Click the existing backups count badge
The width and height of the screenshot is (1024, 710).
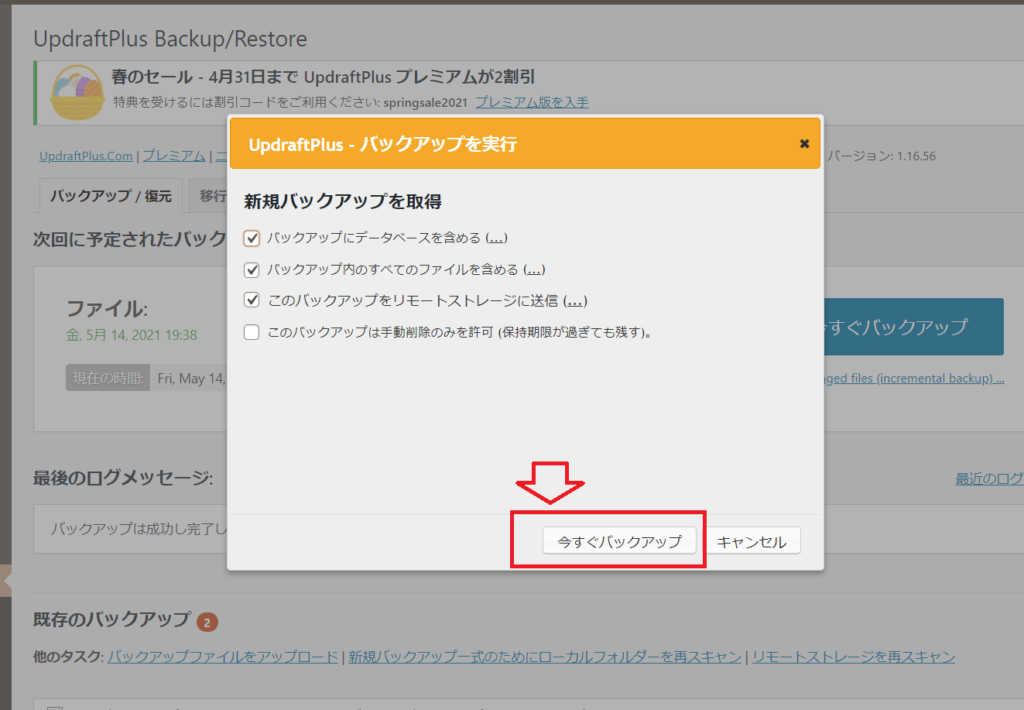coord(207,622)
